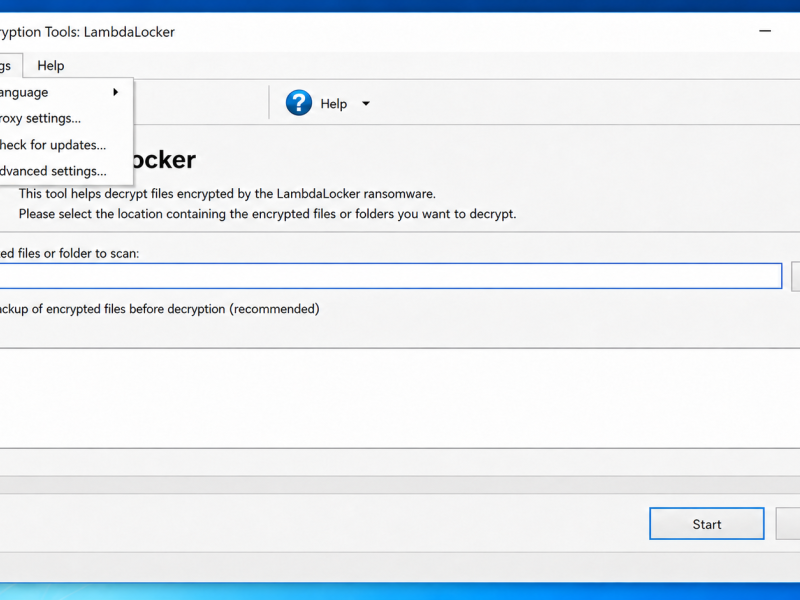The height and width of the screenshot is (600, 800).
Task: Click the Start button
Action: tap(707, 523)
